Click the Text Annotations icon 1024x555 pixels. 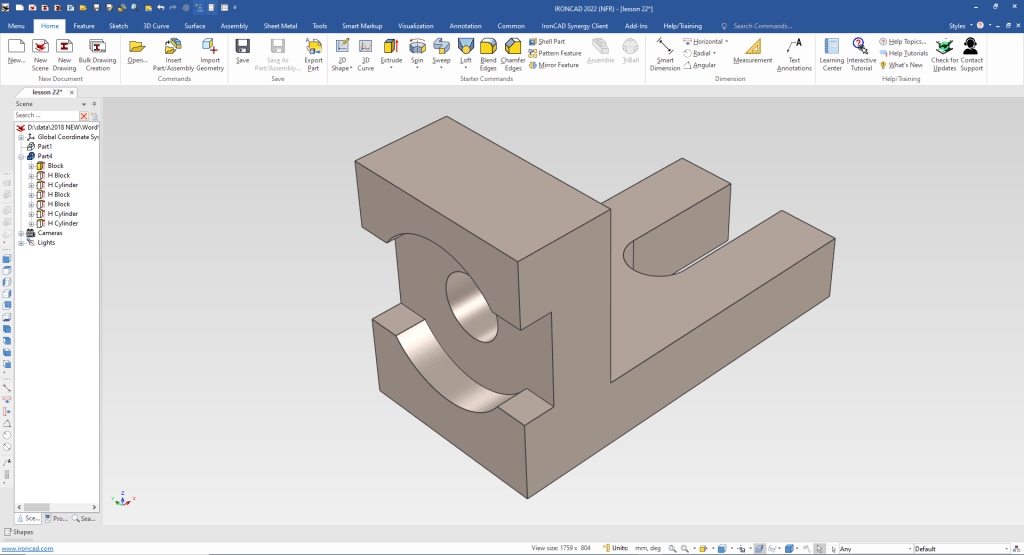pos(794,46)
